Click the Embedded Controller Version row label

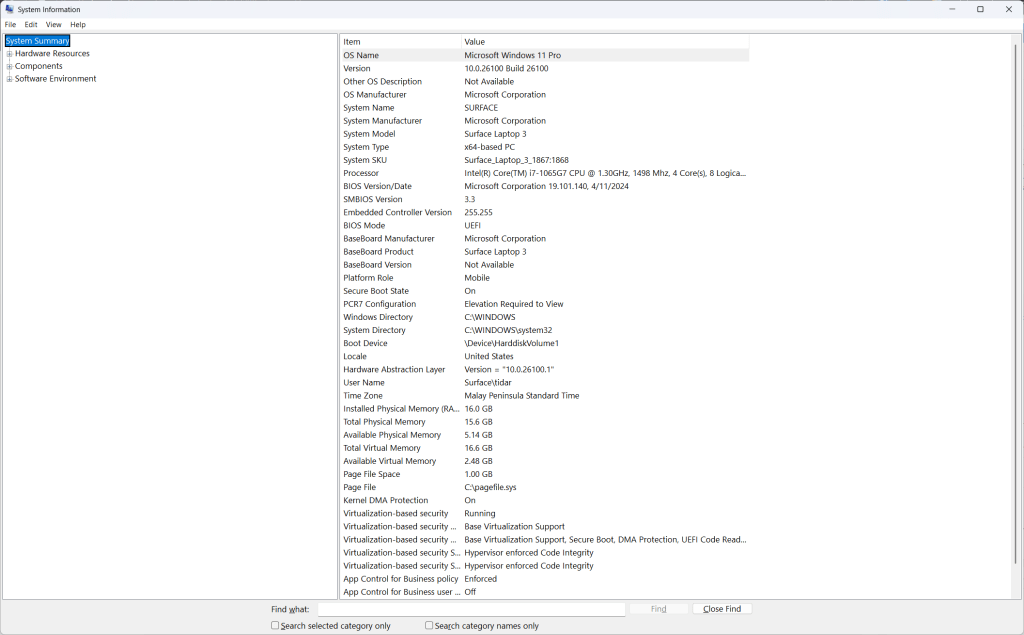(x=397, y=212)
